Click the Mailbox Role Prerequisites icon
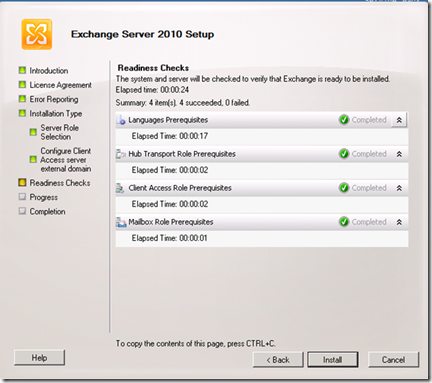 (x=121, y=222)
